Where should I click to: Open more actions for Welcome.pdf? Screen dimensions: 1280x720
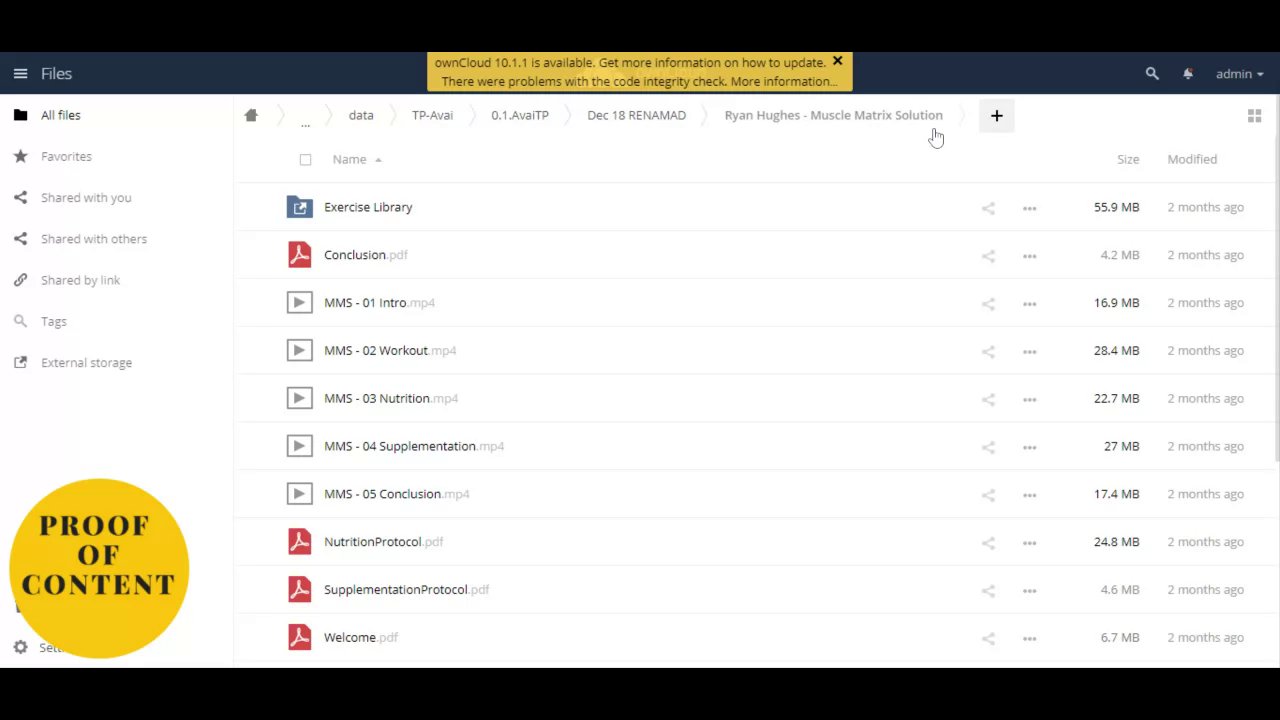pos(1029,638)
